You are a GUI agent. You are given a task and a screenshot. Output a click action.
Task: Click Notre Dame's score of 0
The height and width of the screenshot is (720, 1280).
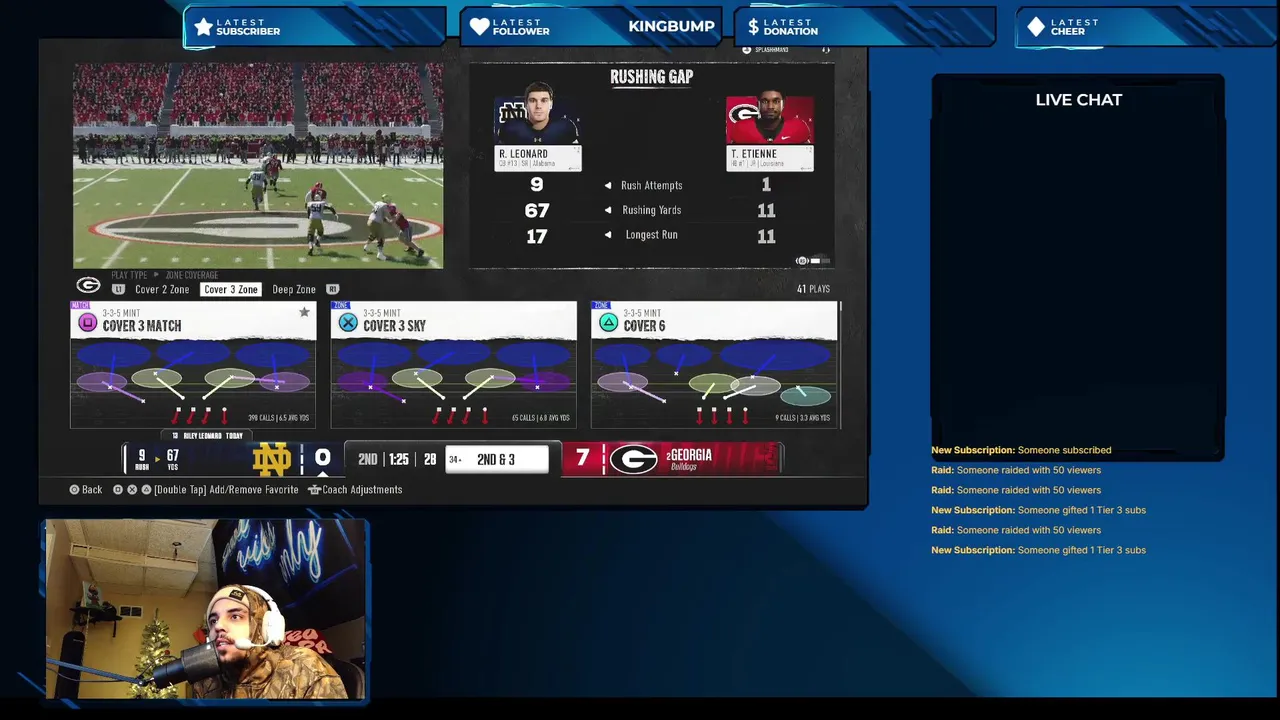pyautogui.click(x=322, y=458)
